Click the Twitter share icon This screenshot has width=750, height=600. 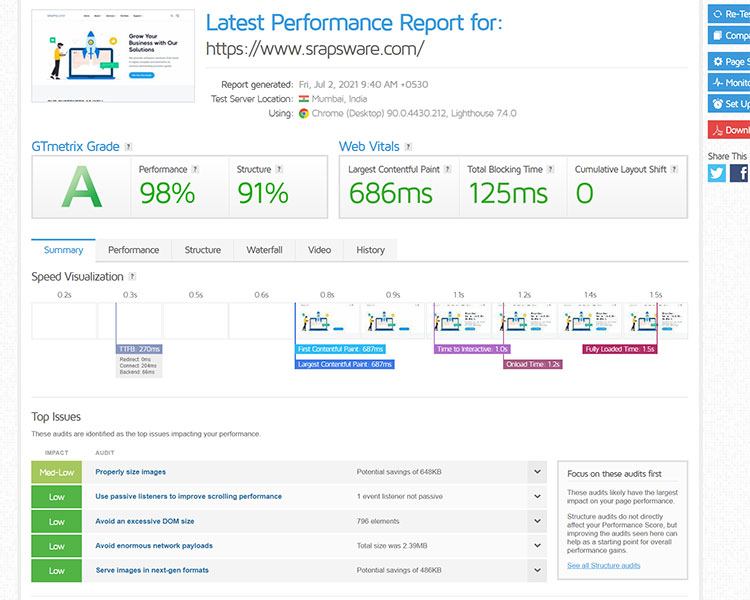(x=717, y=173)
